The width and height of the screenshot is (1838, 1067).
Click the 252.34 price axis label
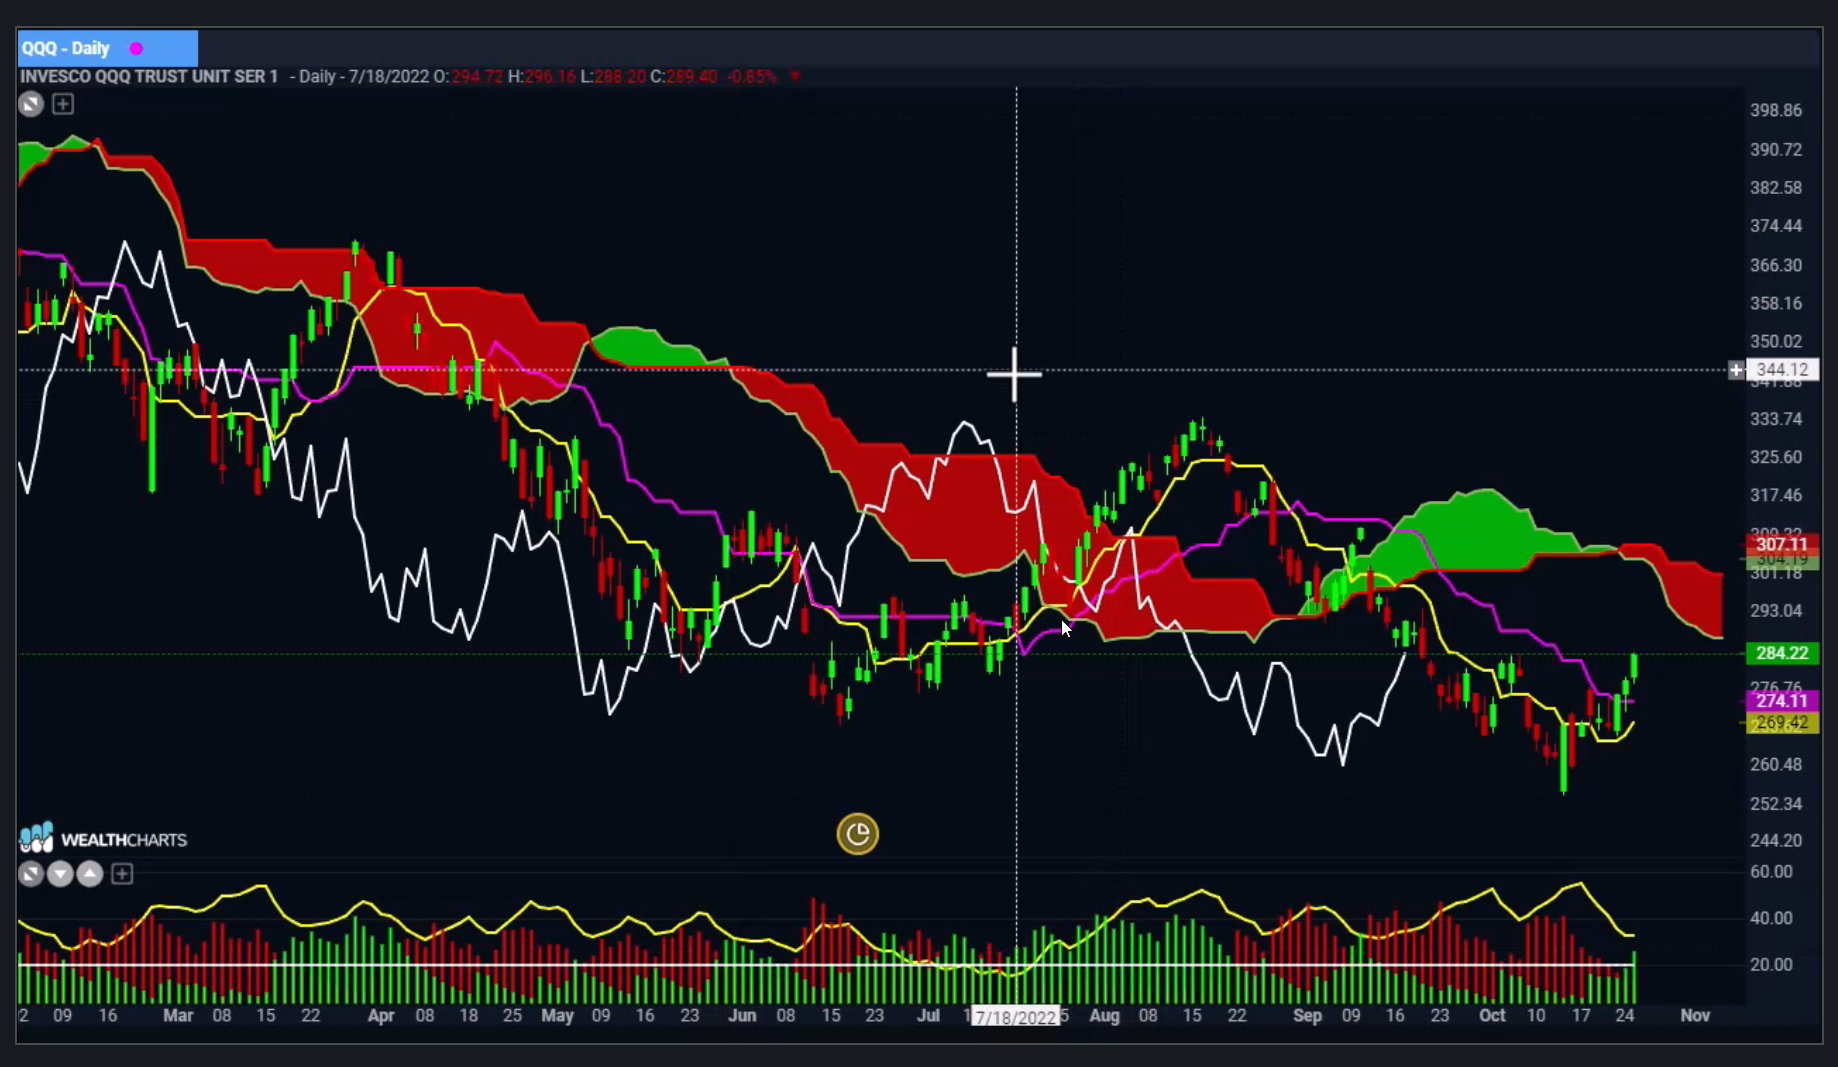pyautogui.click(x=1776, y=803)
